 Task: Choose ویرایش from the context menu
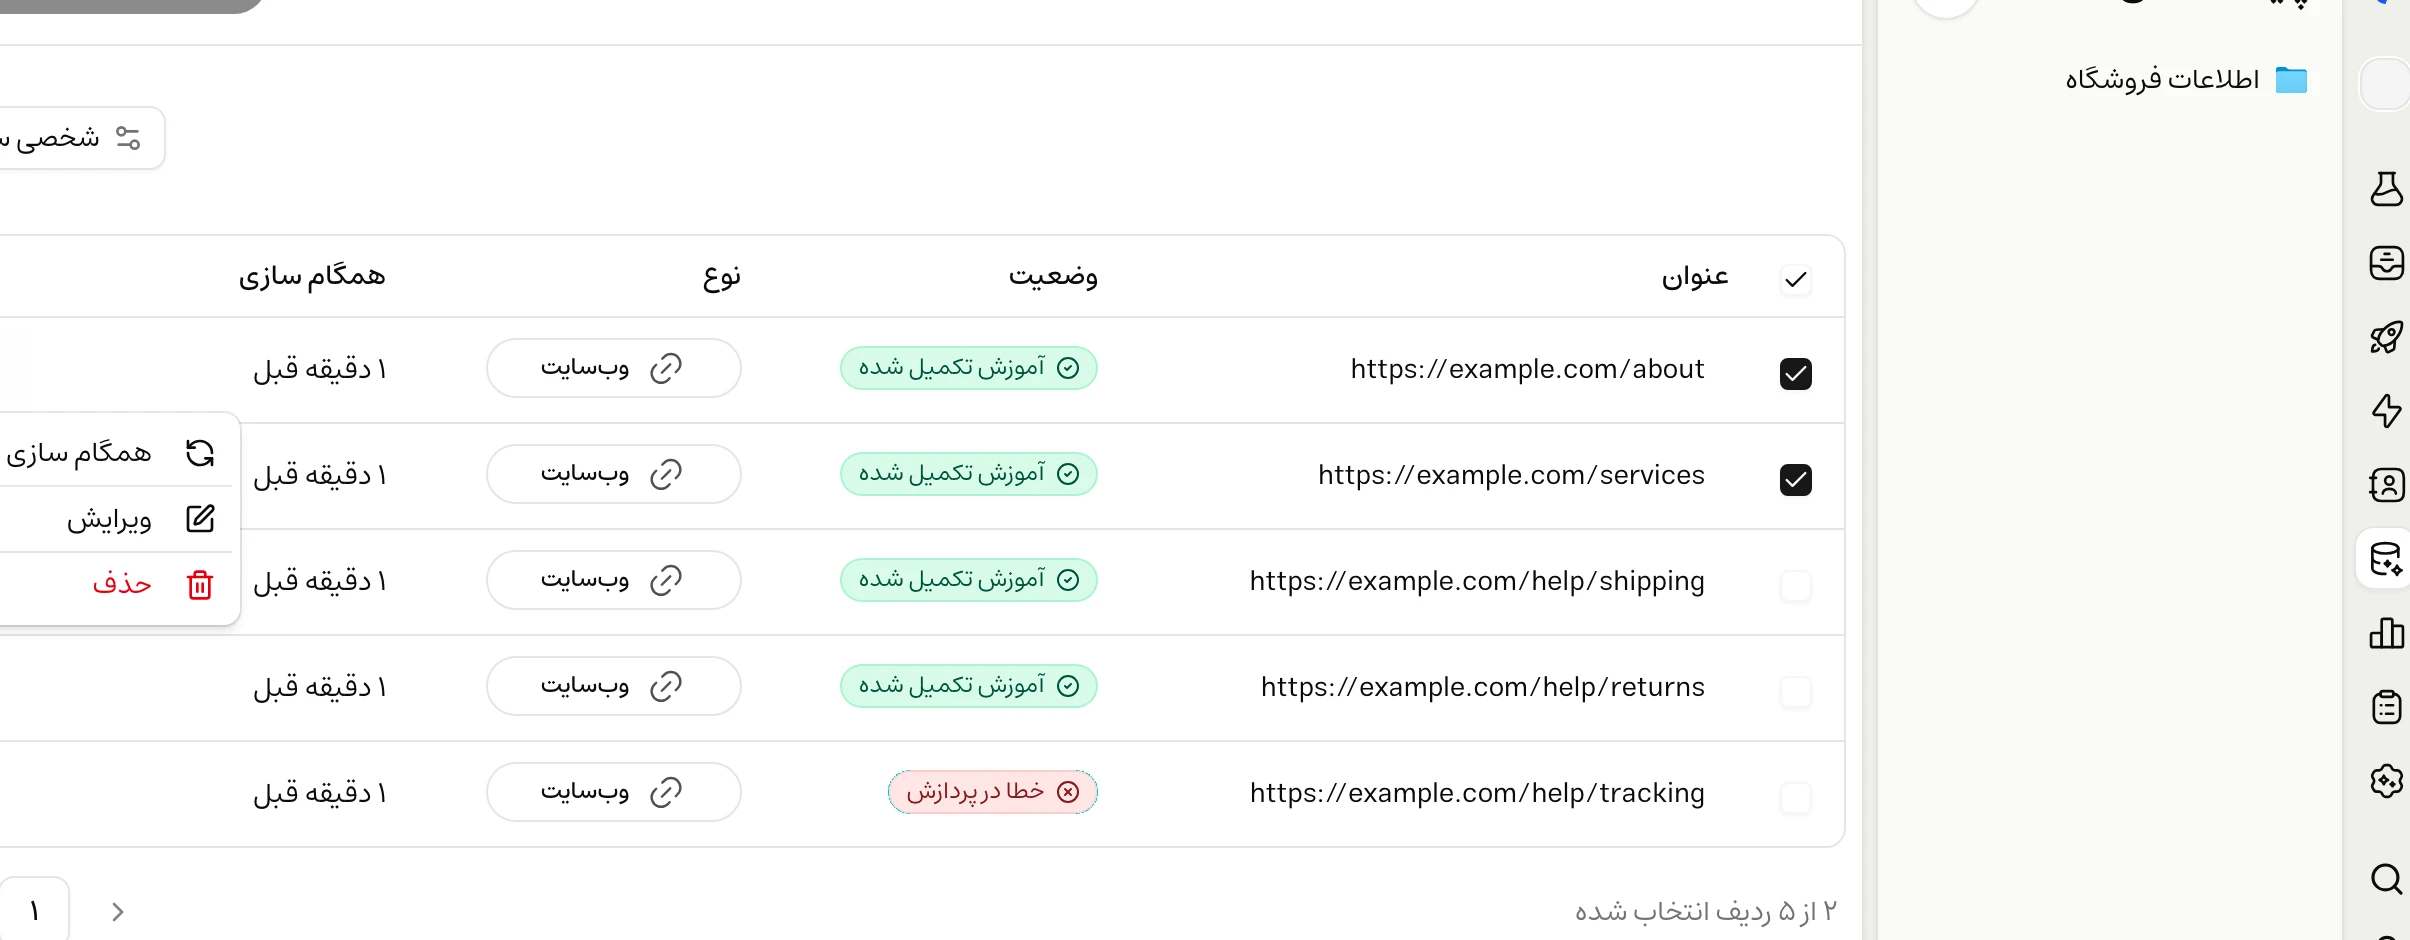coord(115,519)
